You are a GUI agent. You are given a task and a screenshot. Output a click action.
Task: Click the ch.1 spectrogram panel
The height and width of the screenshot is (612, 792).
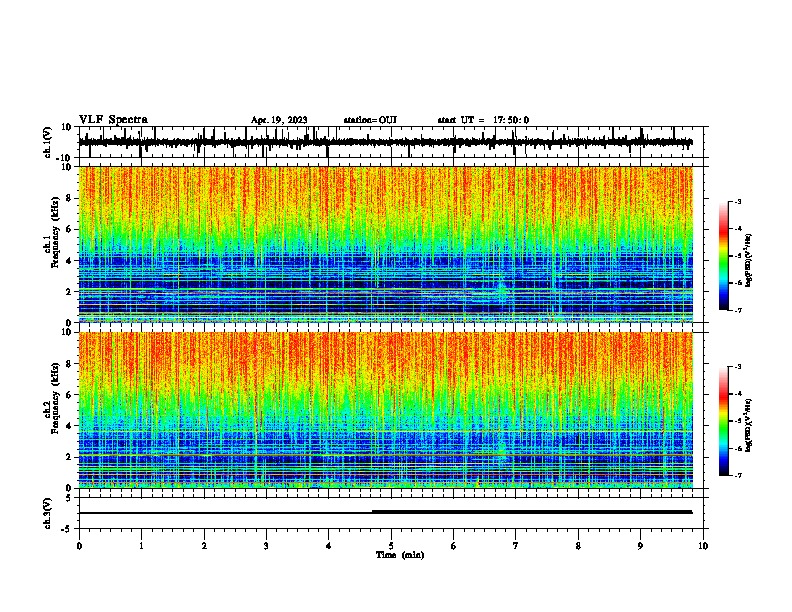(385, 244)
